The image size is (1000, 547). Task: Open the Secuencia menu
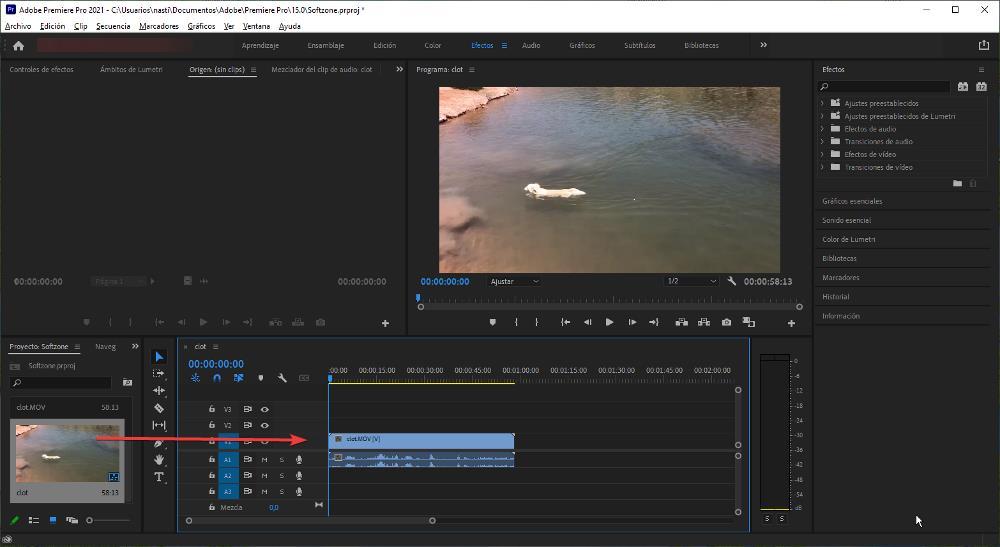pyautogui.click(x=113, y=26)
